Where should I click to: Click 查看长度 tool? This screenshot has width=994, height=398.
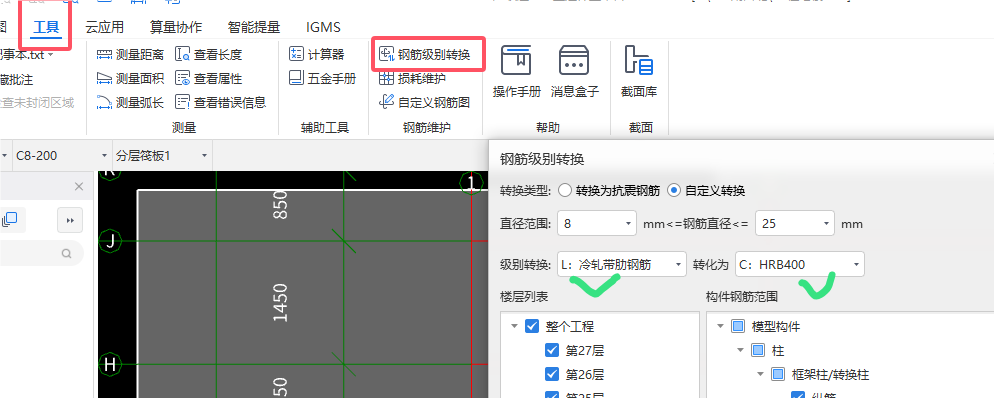[209, 55]
